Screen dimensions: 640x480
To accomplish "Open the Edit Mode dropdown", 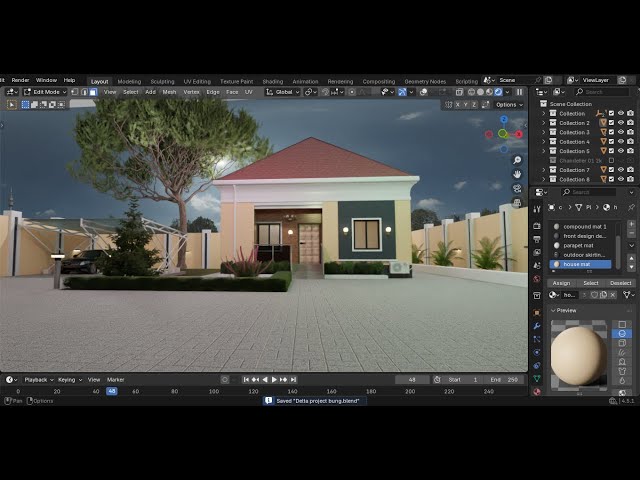I will (45, 92).
